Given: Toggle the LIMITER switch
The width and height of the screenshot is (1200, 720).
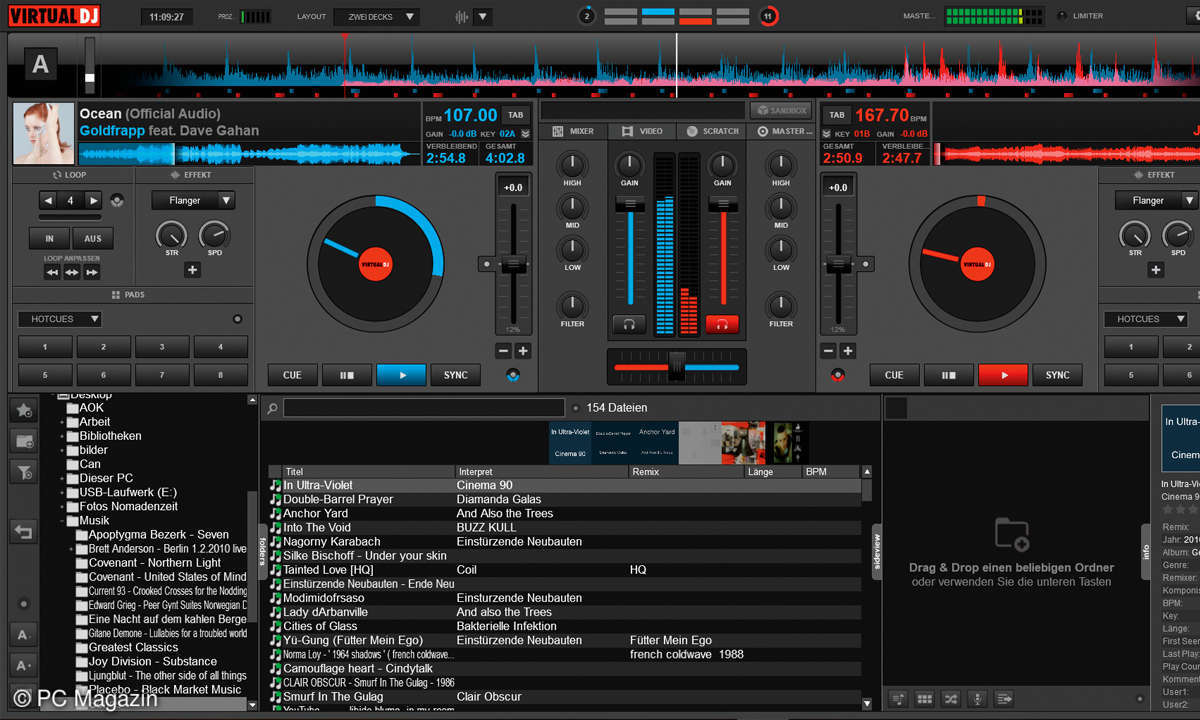Looking at the screenshot, I should 1061,16.
